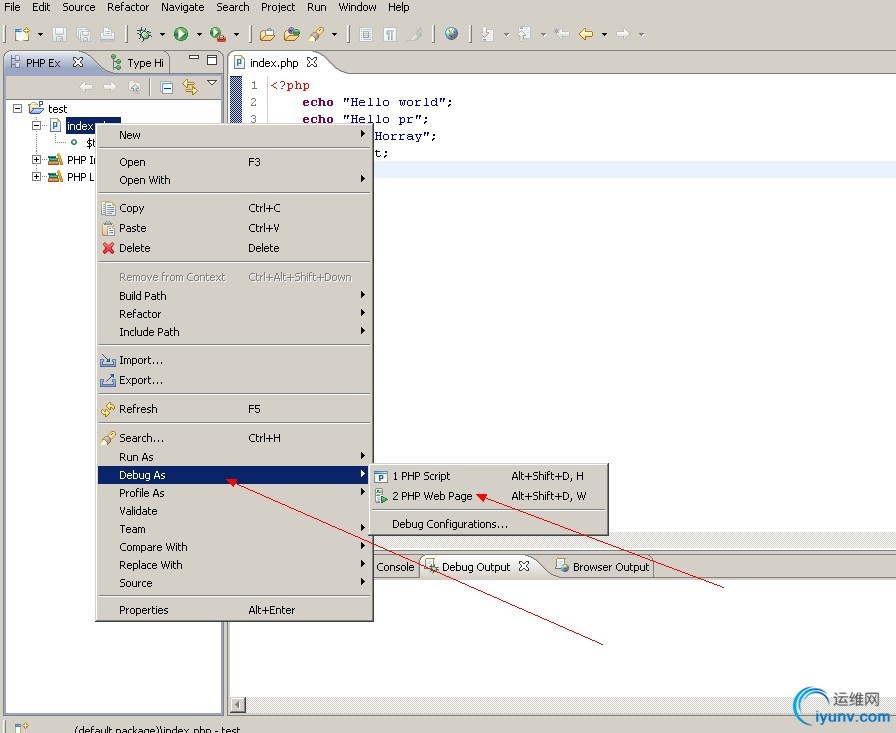Choose Build Path in the context menu
This screenshot has width=896, height=733.
click(x=234, y=296)
